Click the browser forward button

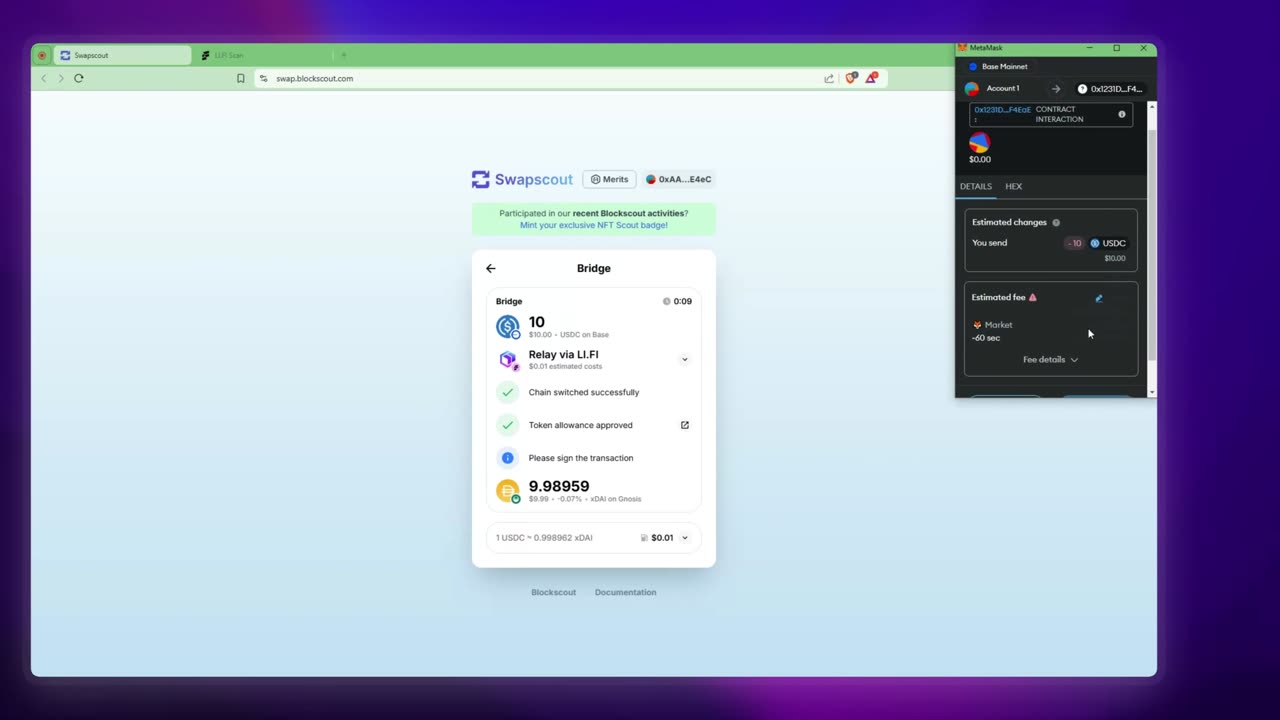pyautogui.click(x=60, y=78)
